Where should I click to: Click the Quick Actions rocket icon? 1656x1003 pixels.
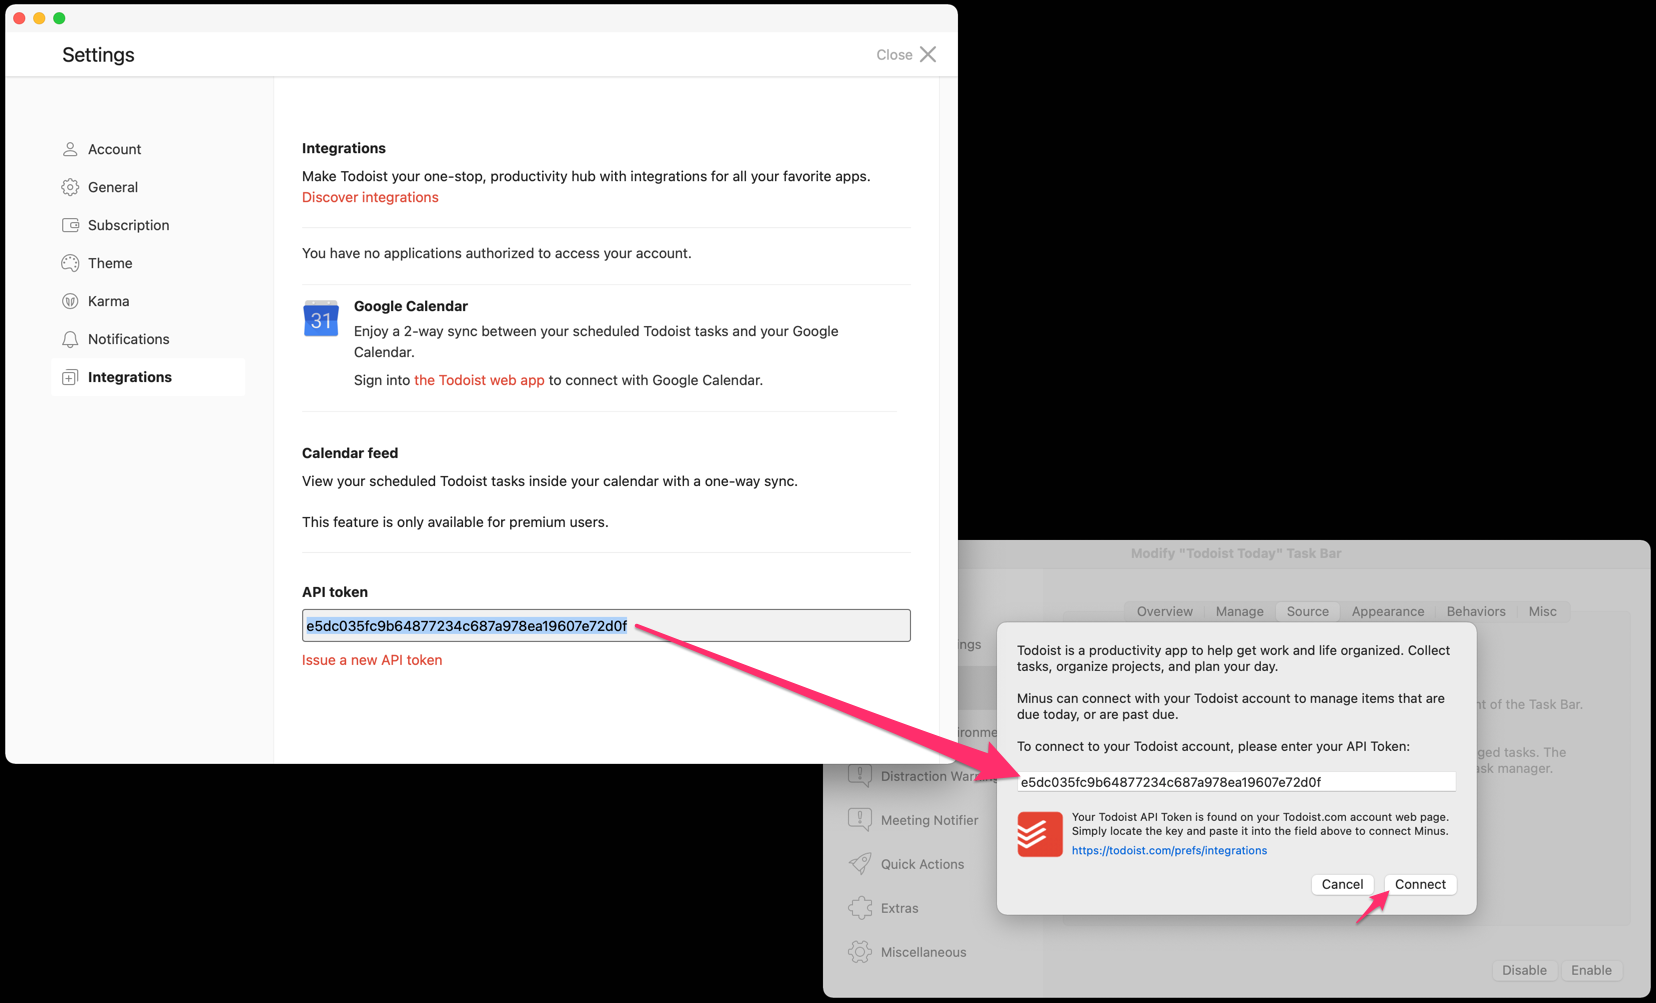point(859,864)
